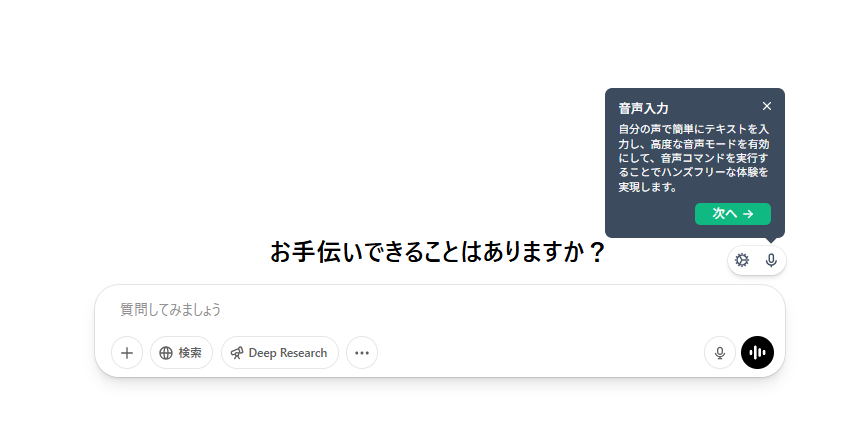Toggle the 検索 search mode
The image size is (862, 436).
point(181,352)
